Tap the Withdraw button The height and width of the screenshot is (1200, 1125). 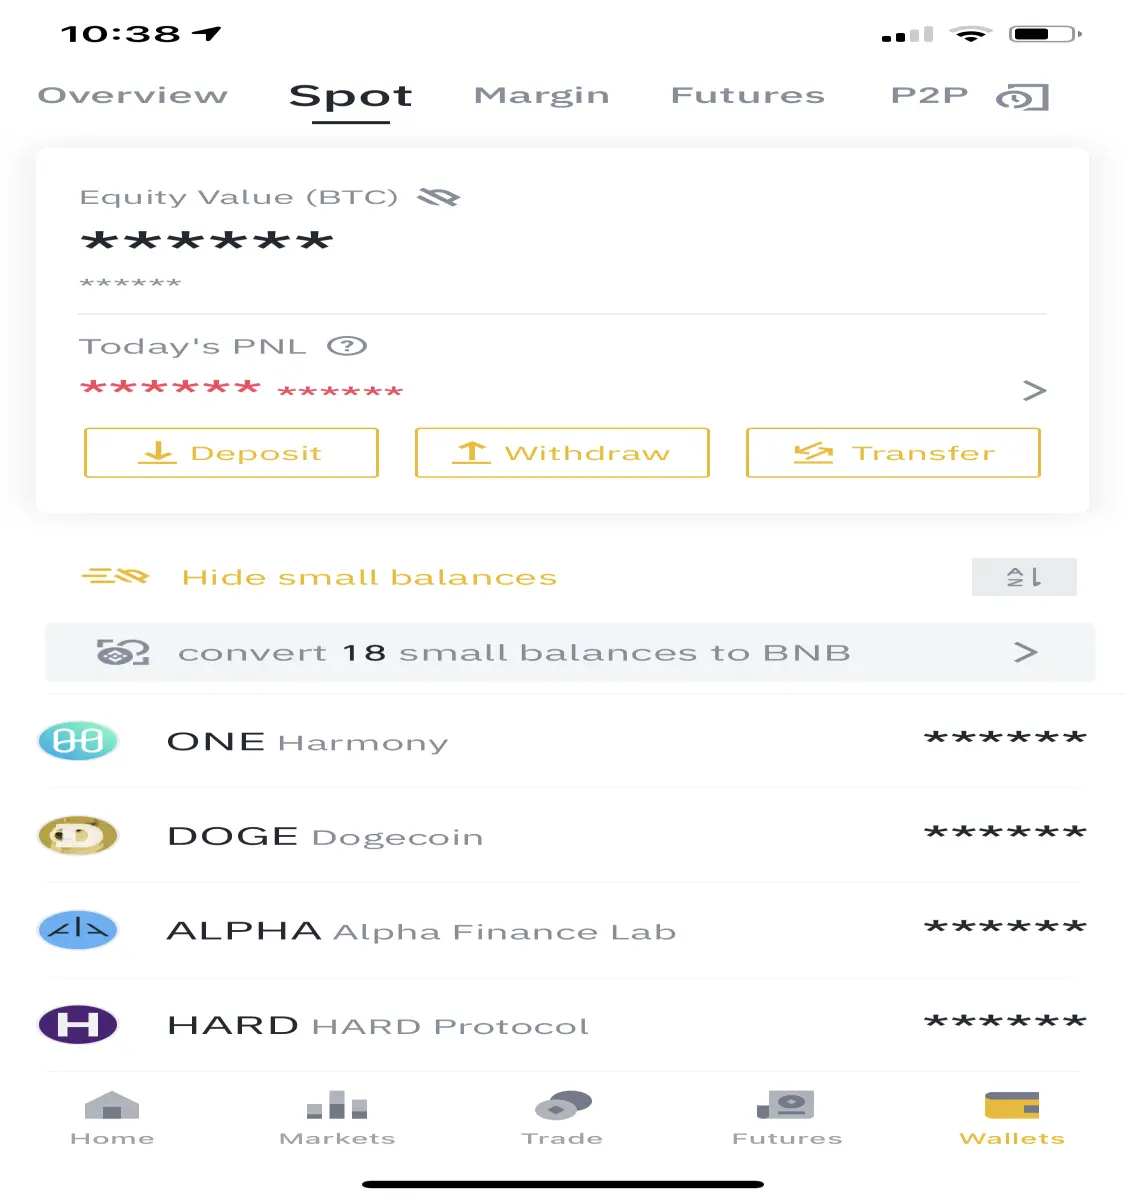click(x=562, y=453)
